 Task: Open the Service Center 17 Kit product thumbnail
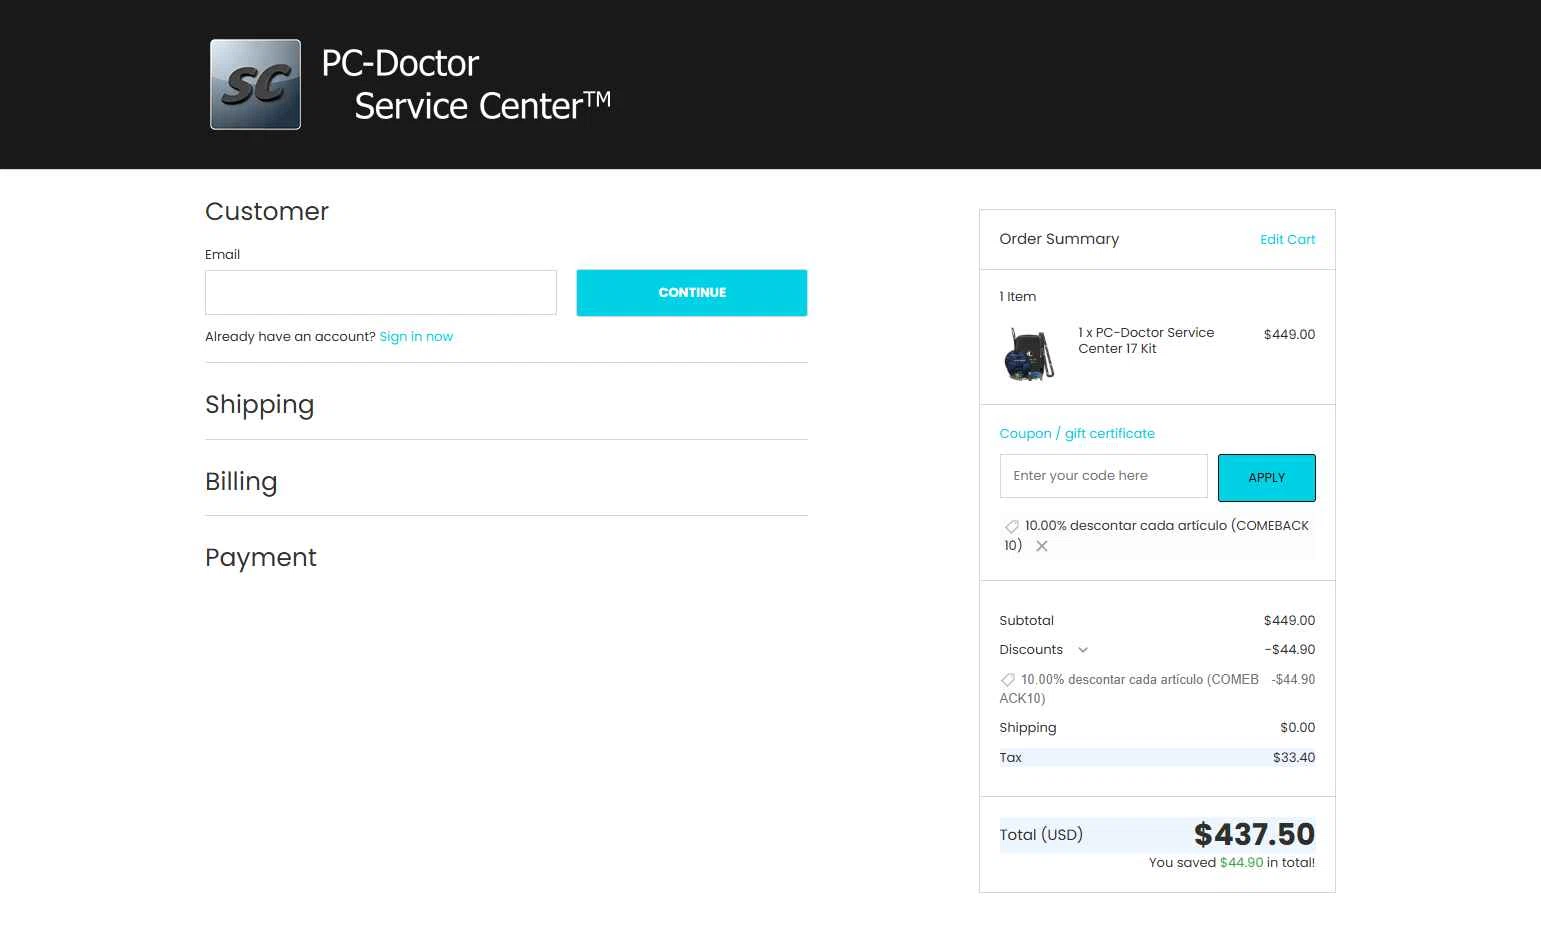tap(1028, 354)
